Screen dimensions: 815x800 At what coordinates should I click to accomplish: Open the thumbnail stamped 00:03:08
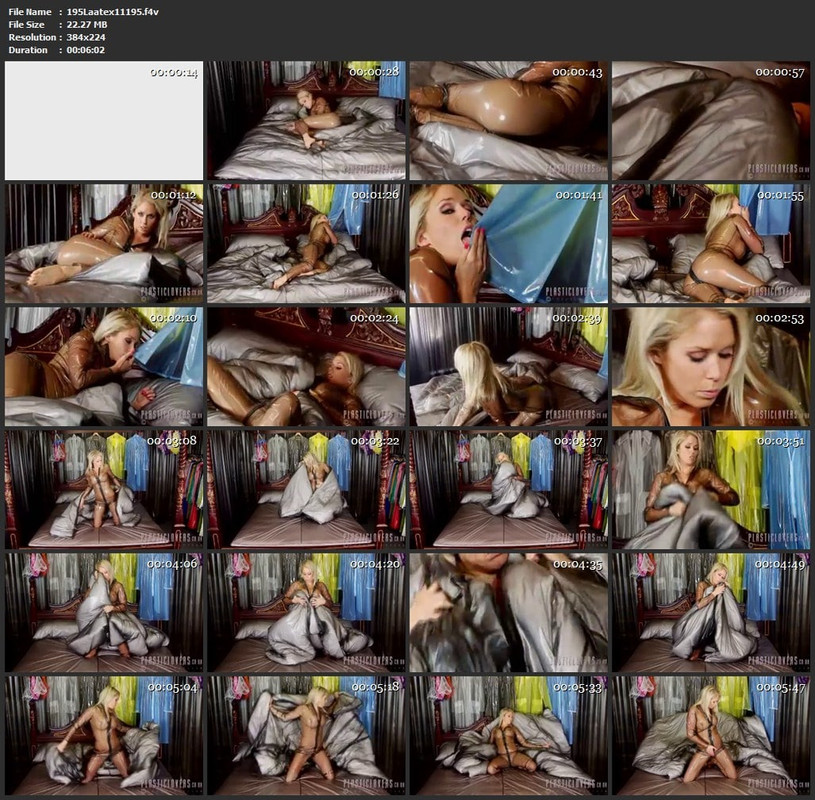[104, 489]
